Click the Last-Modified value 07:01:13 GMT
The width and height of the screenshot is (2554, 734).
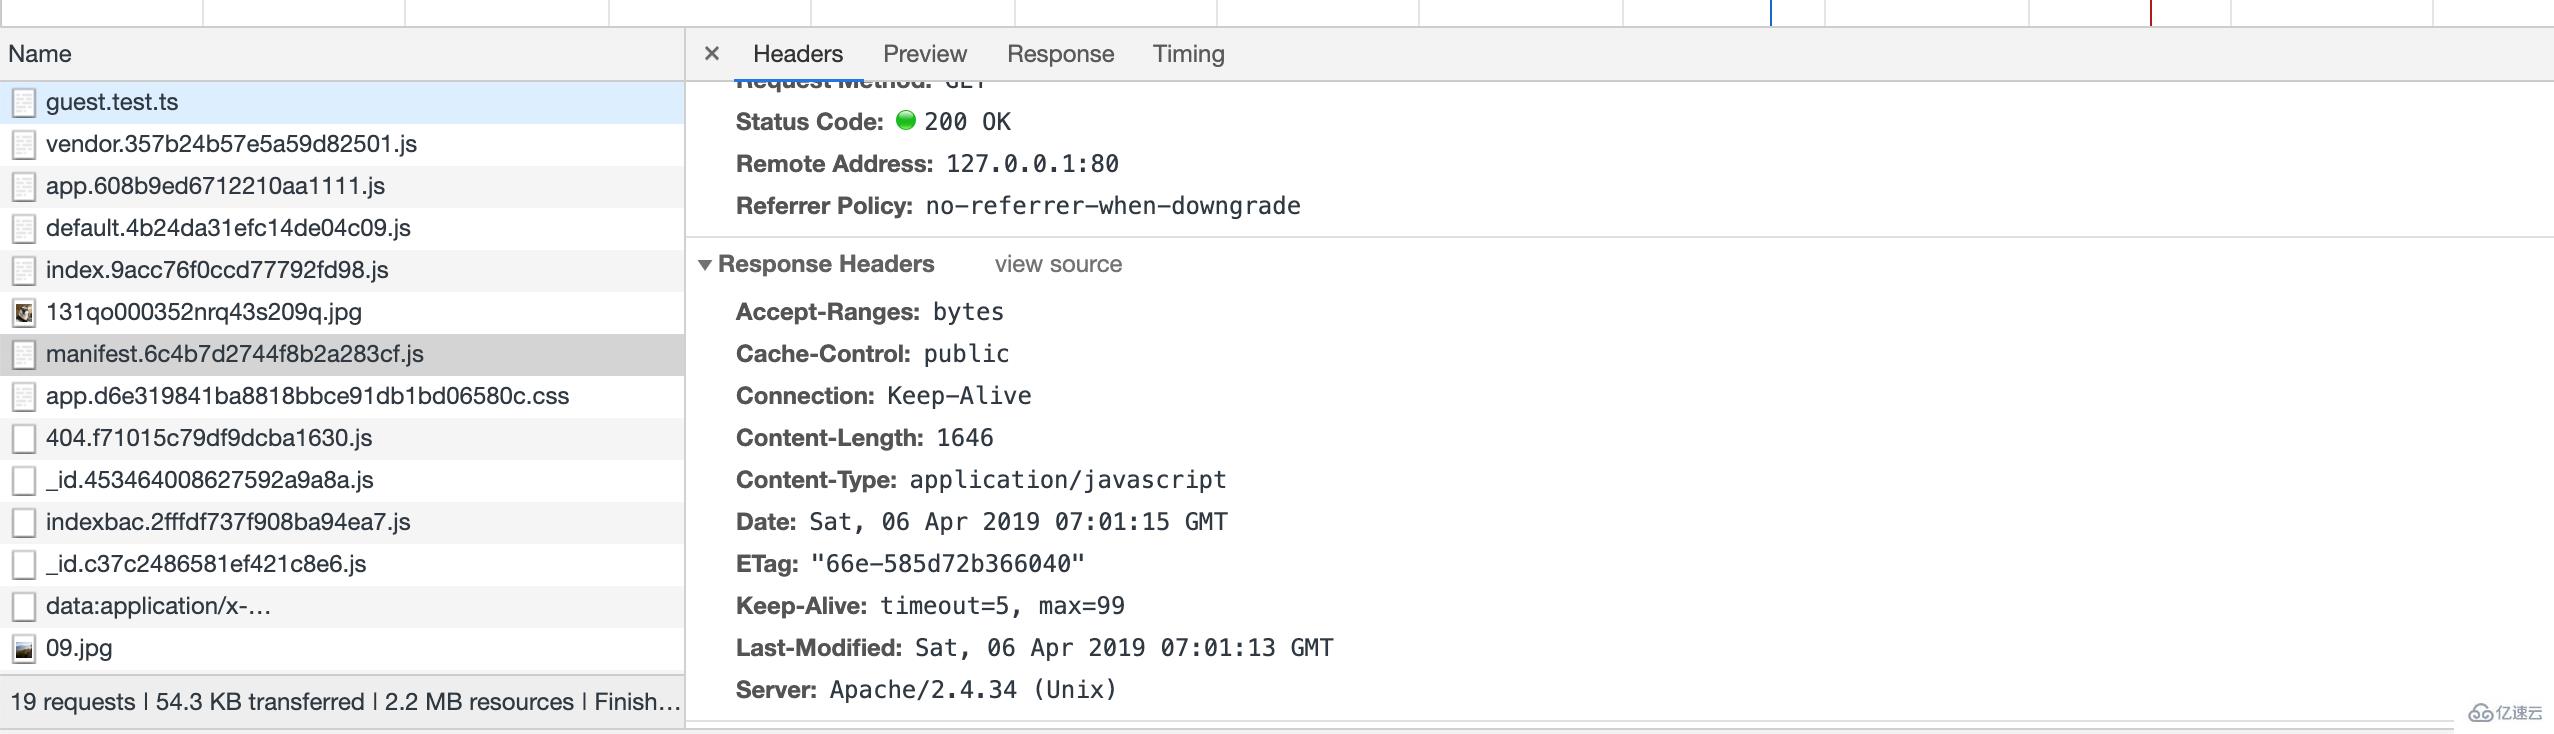coord(1247,648)
